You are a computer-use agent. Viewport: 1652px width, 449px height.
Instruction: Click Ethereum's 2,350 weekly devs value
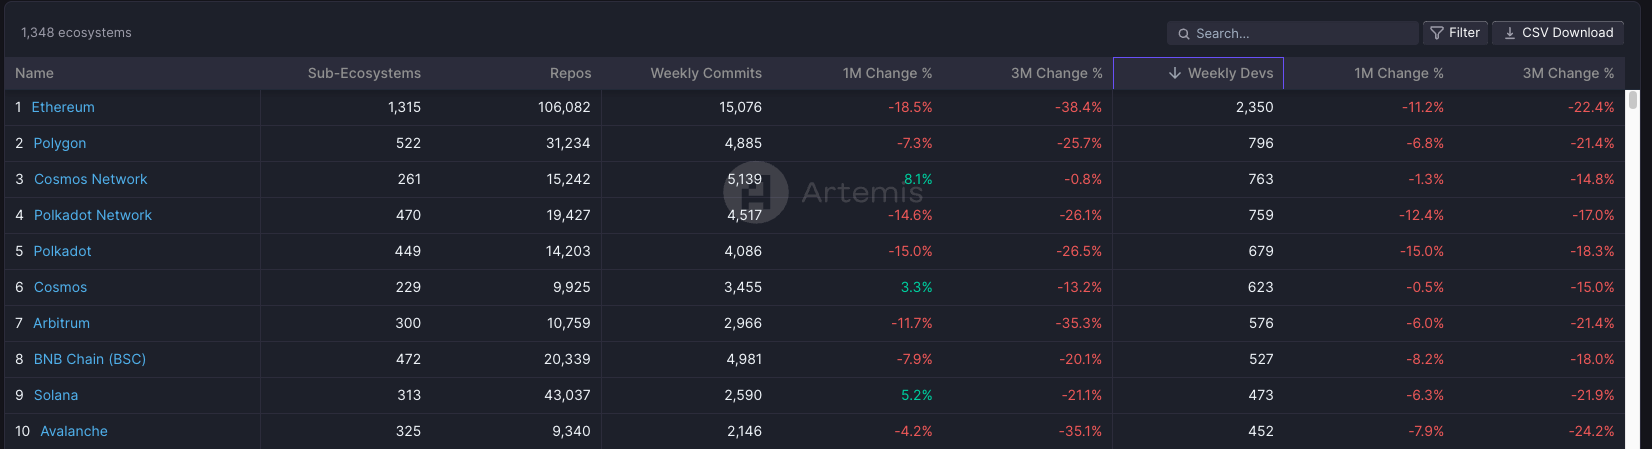point(1254,107)
